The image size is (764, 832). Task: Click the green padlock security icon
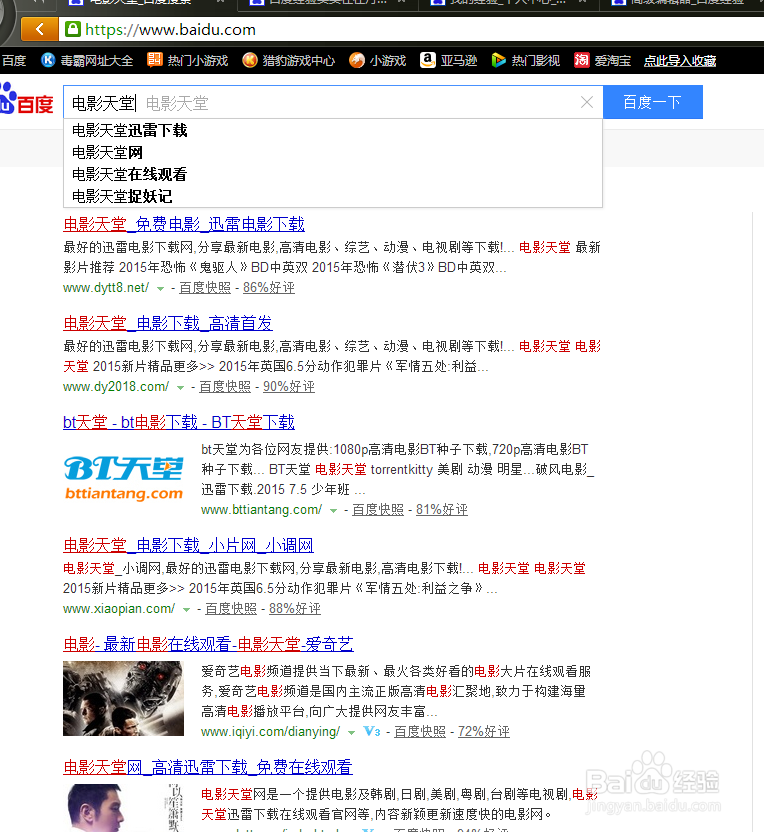(x=73, y=29)
